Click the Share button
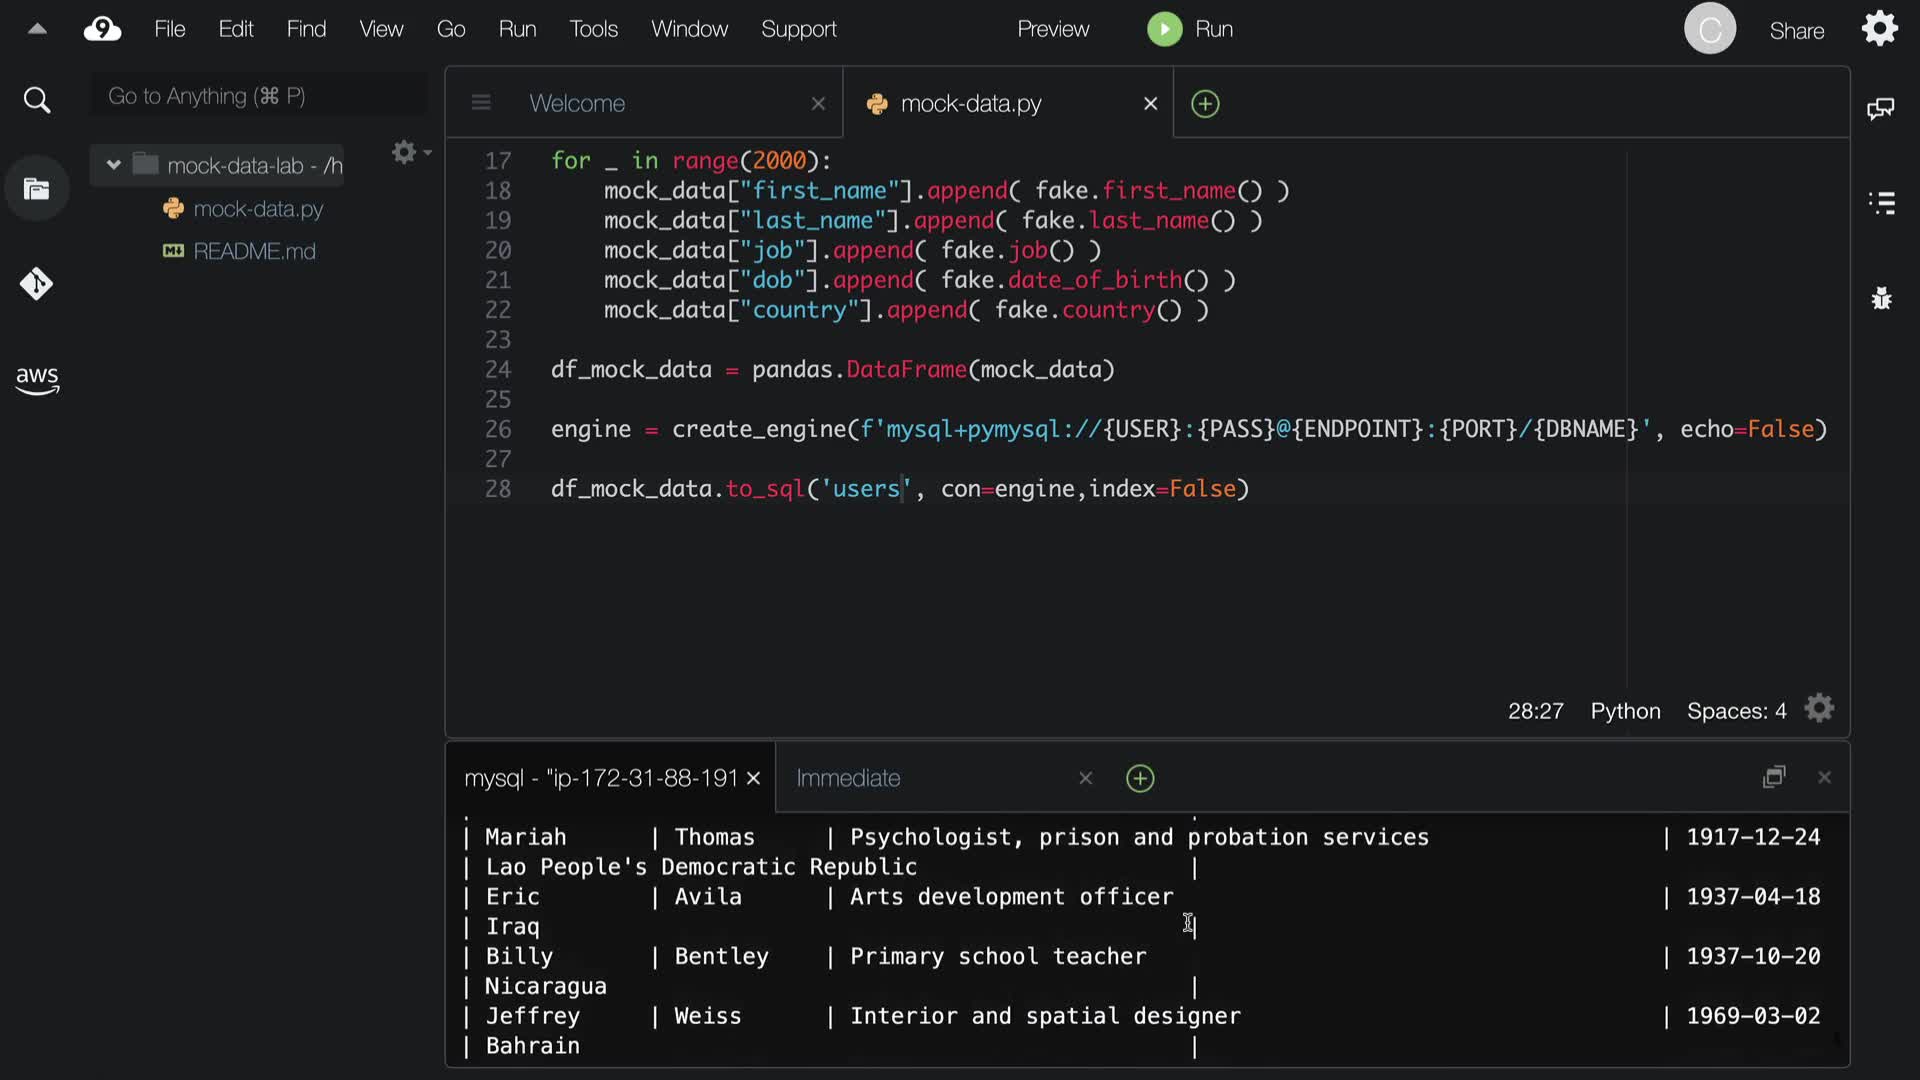The image size is (1920, 1080). [1796, 31]
